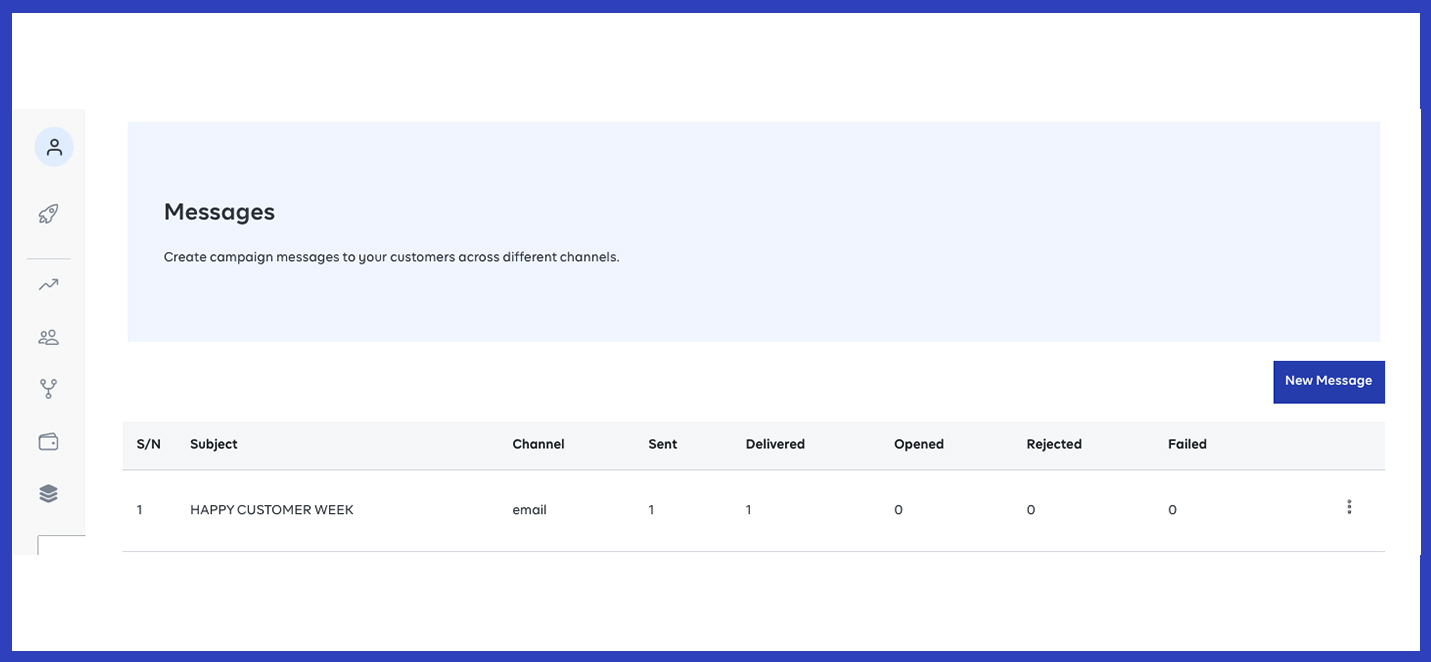
Task: Click the Opened column header
Action: (x=918, y=444)
